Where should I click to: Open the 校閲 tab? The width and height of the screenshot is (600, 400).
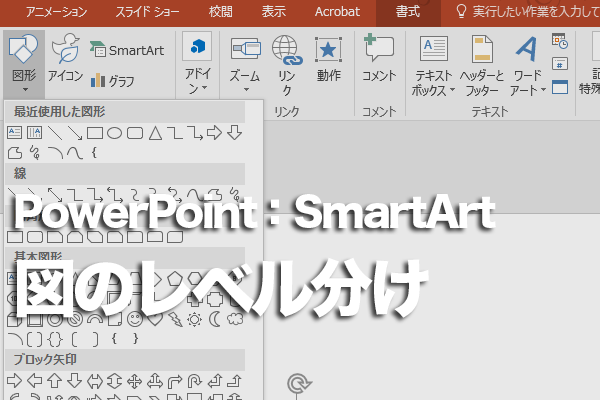pos(220,12)
